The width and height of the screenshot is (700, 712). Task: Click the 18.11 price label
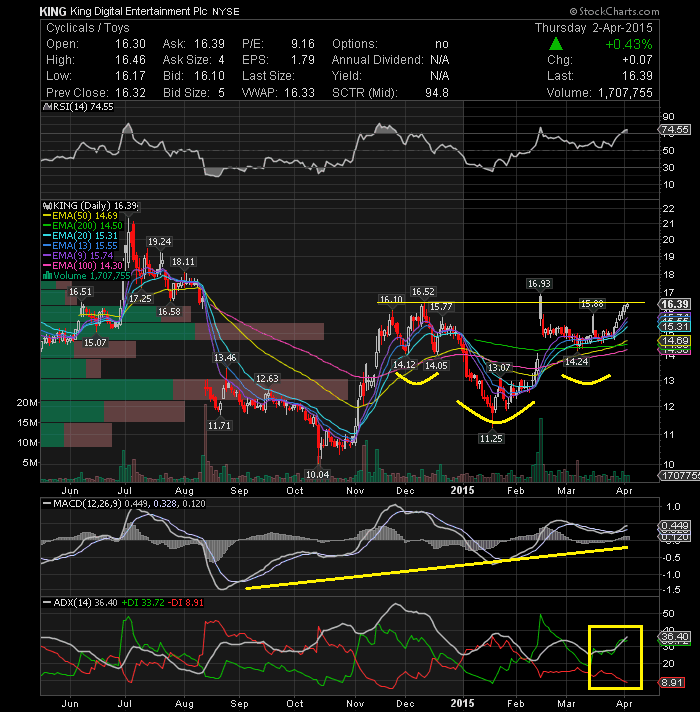click(x=183, y=262)
